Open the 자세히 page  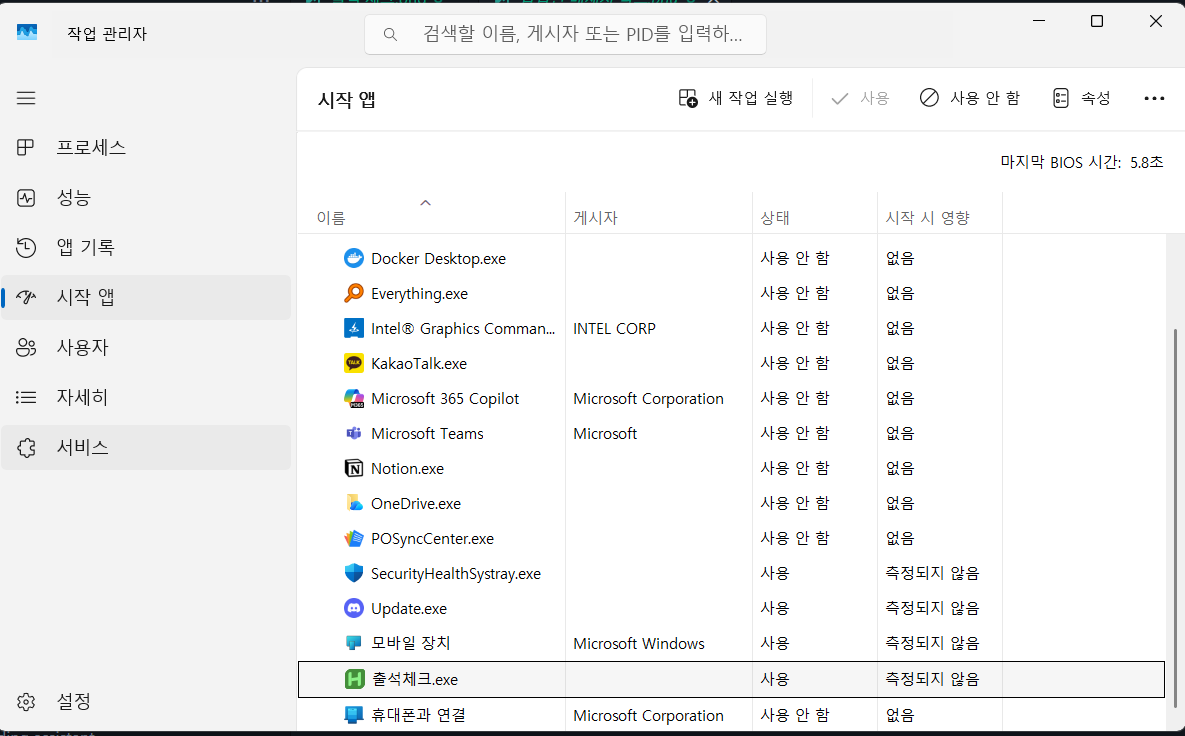[146, 397]
